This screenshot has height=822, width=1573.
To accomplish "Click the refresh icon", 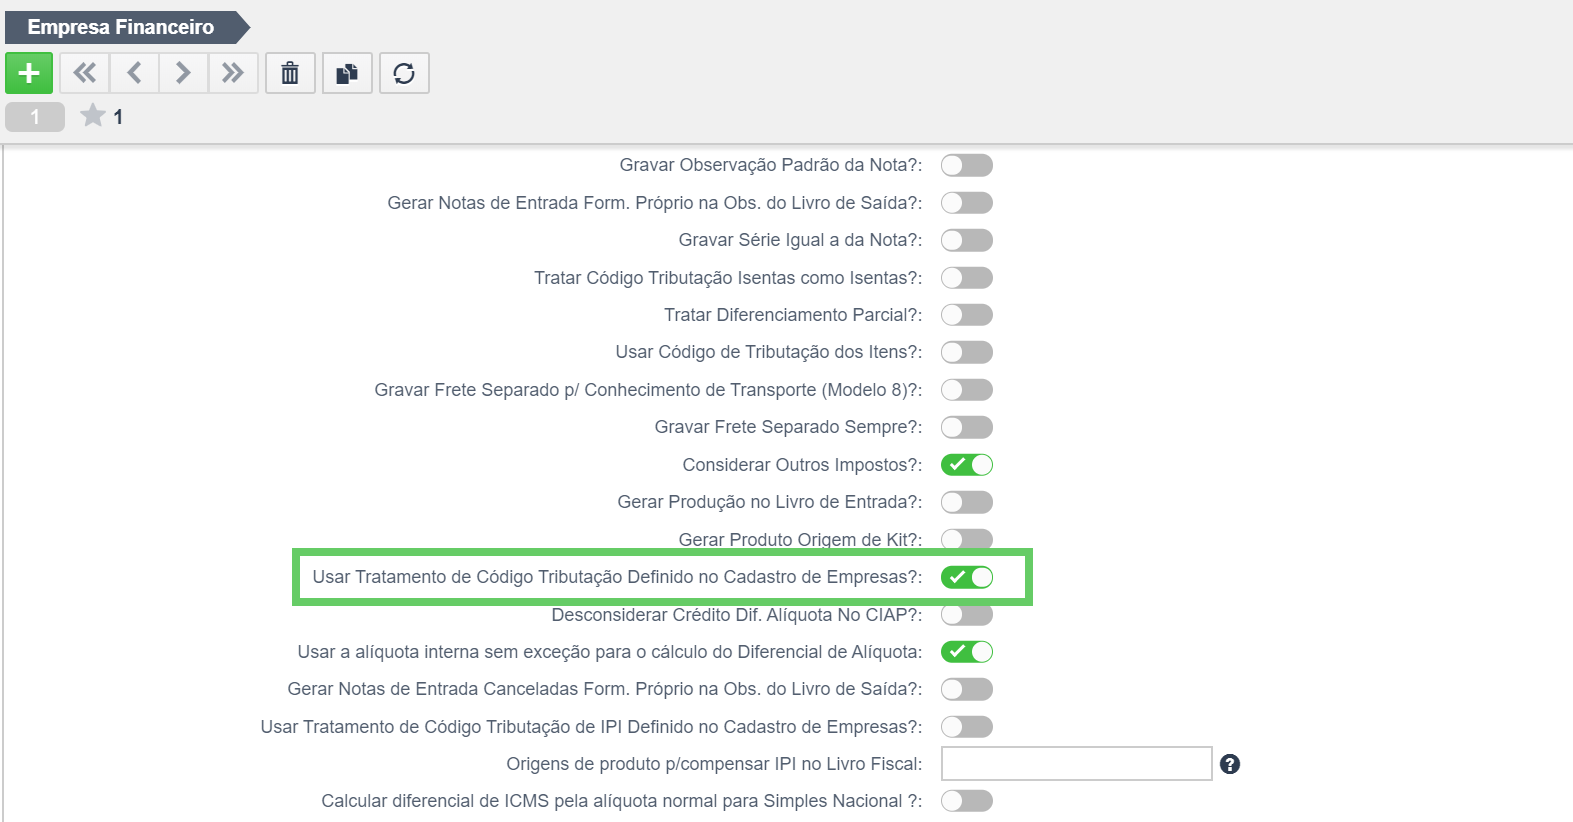I will tap(404, 73).
